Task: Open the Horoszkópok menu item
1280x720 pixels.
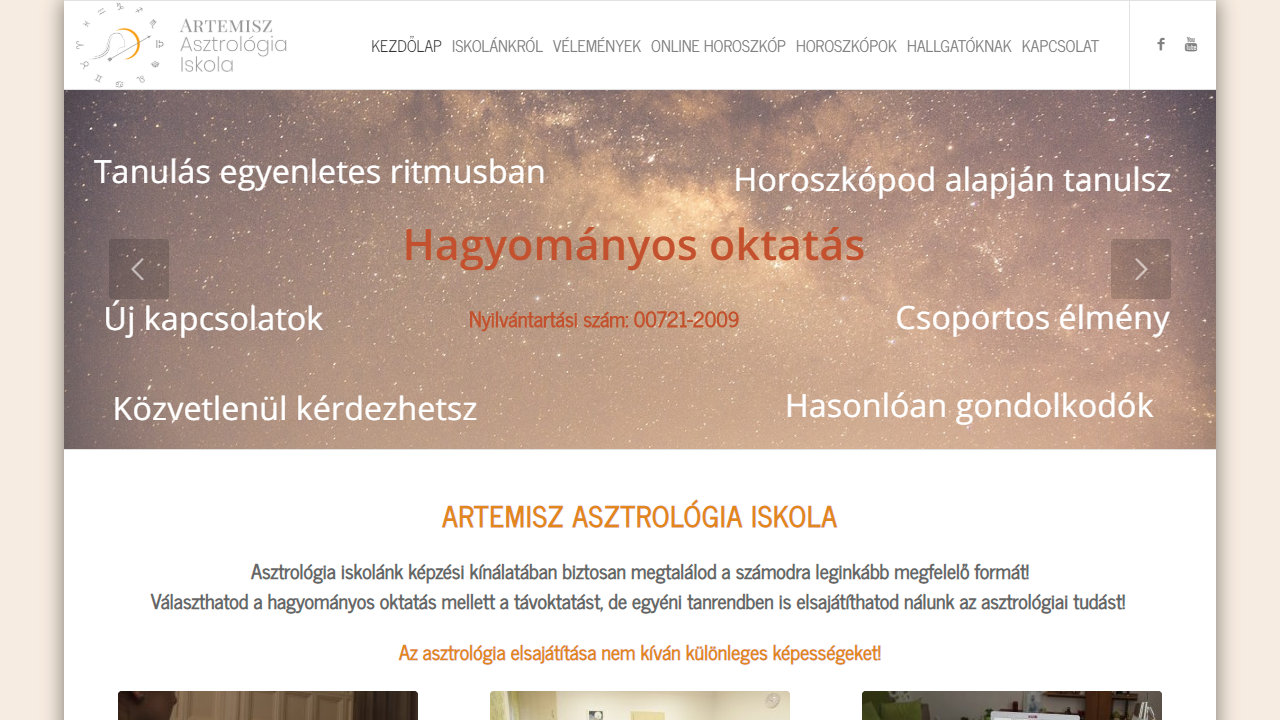Action: tap(846, 46)
